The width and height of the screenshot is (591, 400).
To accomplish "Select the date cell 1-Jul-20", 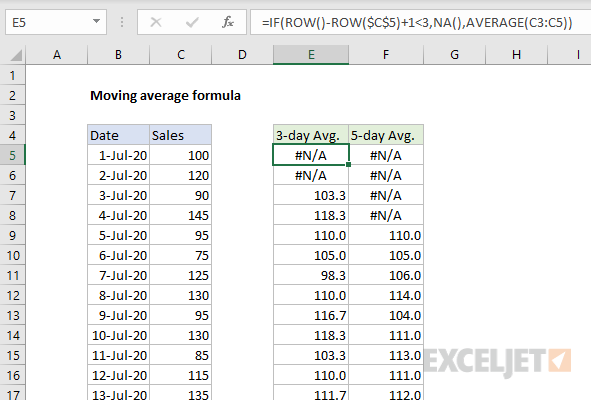I will 118,155.
